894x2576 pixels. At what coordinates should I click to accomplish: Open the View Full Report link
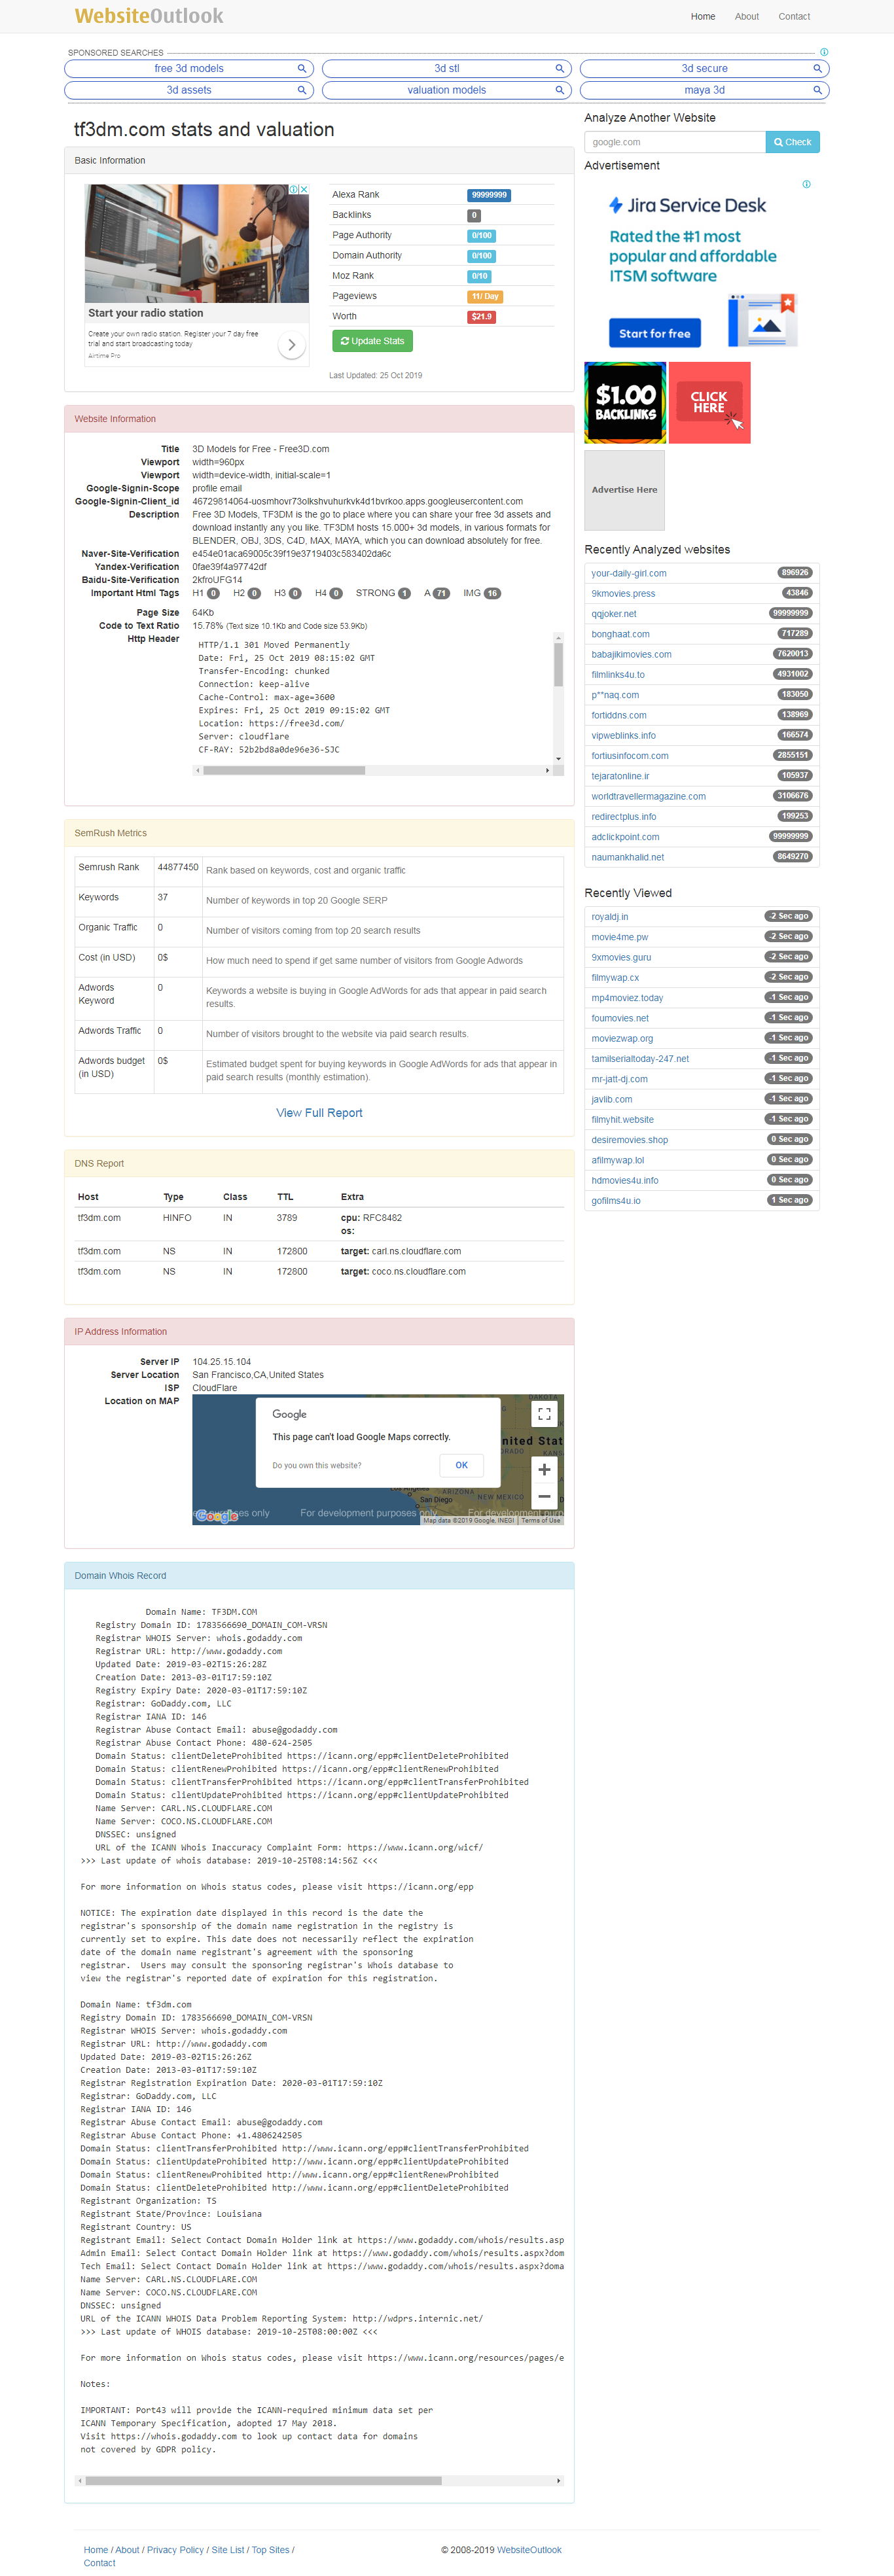tap(319, 1112)
